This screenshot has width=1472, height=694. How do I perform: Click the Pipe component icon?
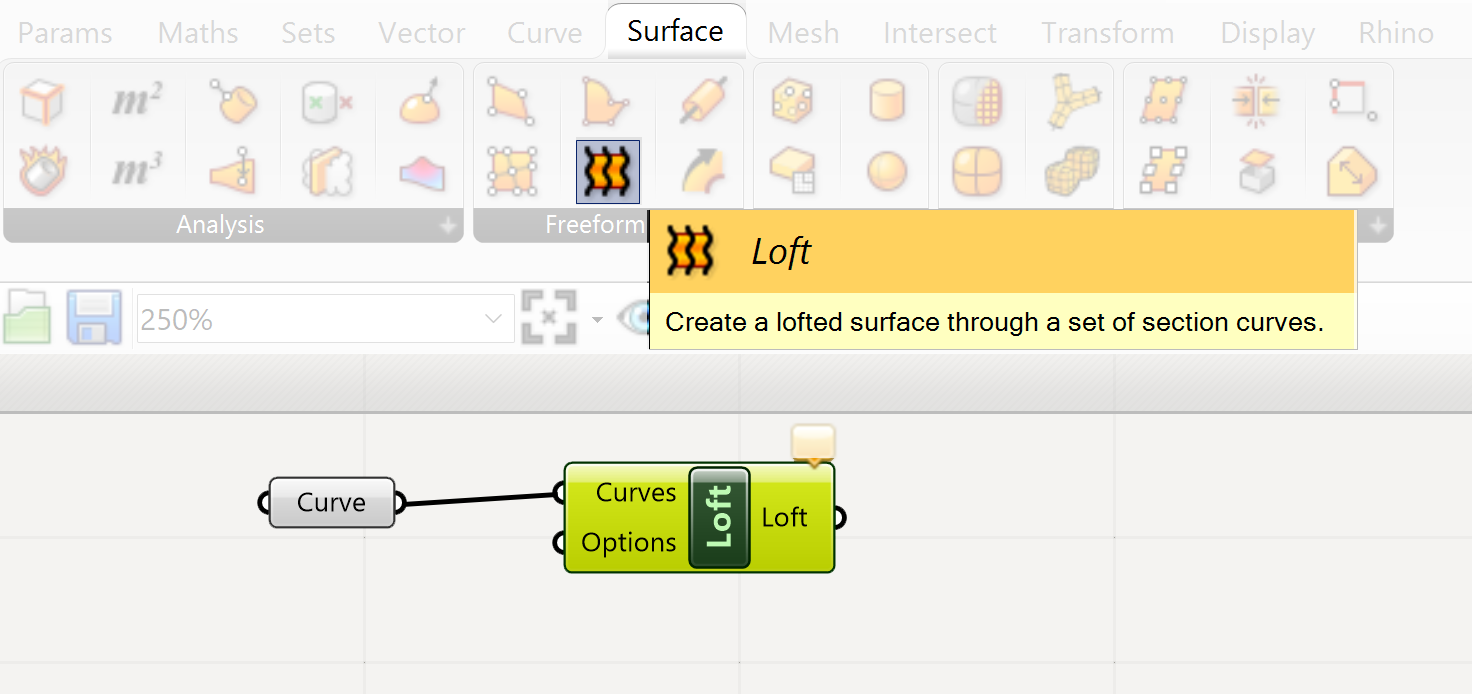pos(702,102)
